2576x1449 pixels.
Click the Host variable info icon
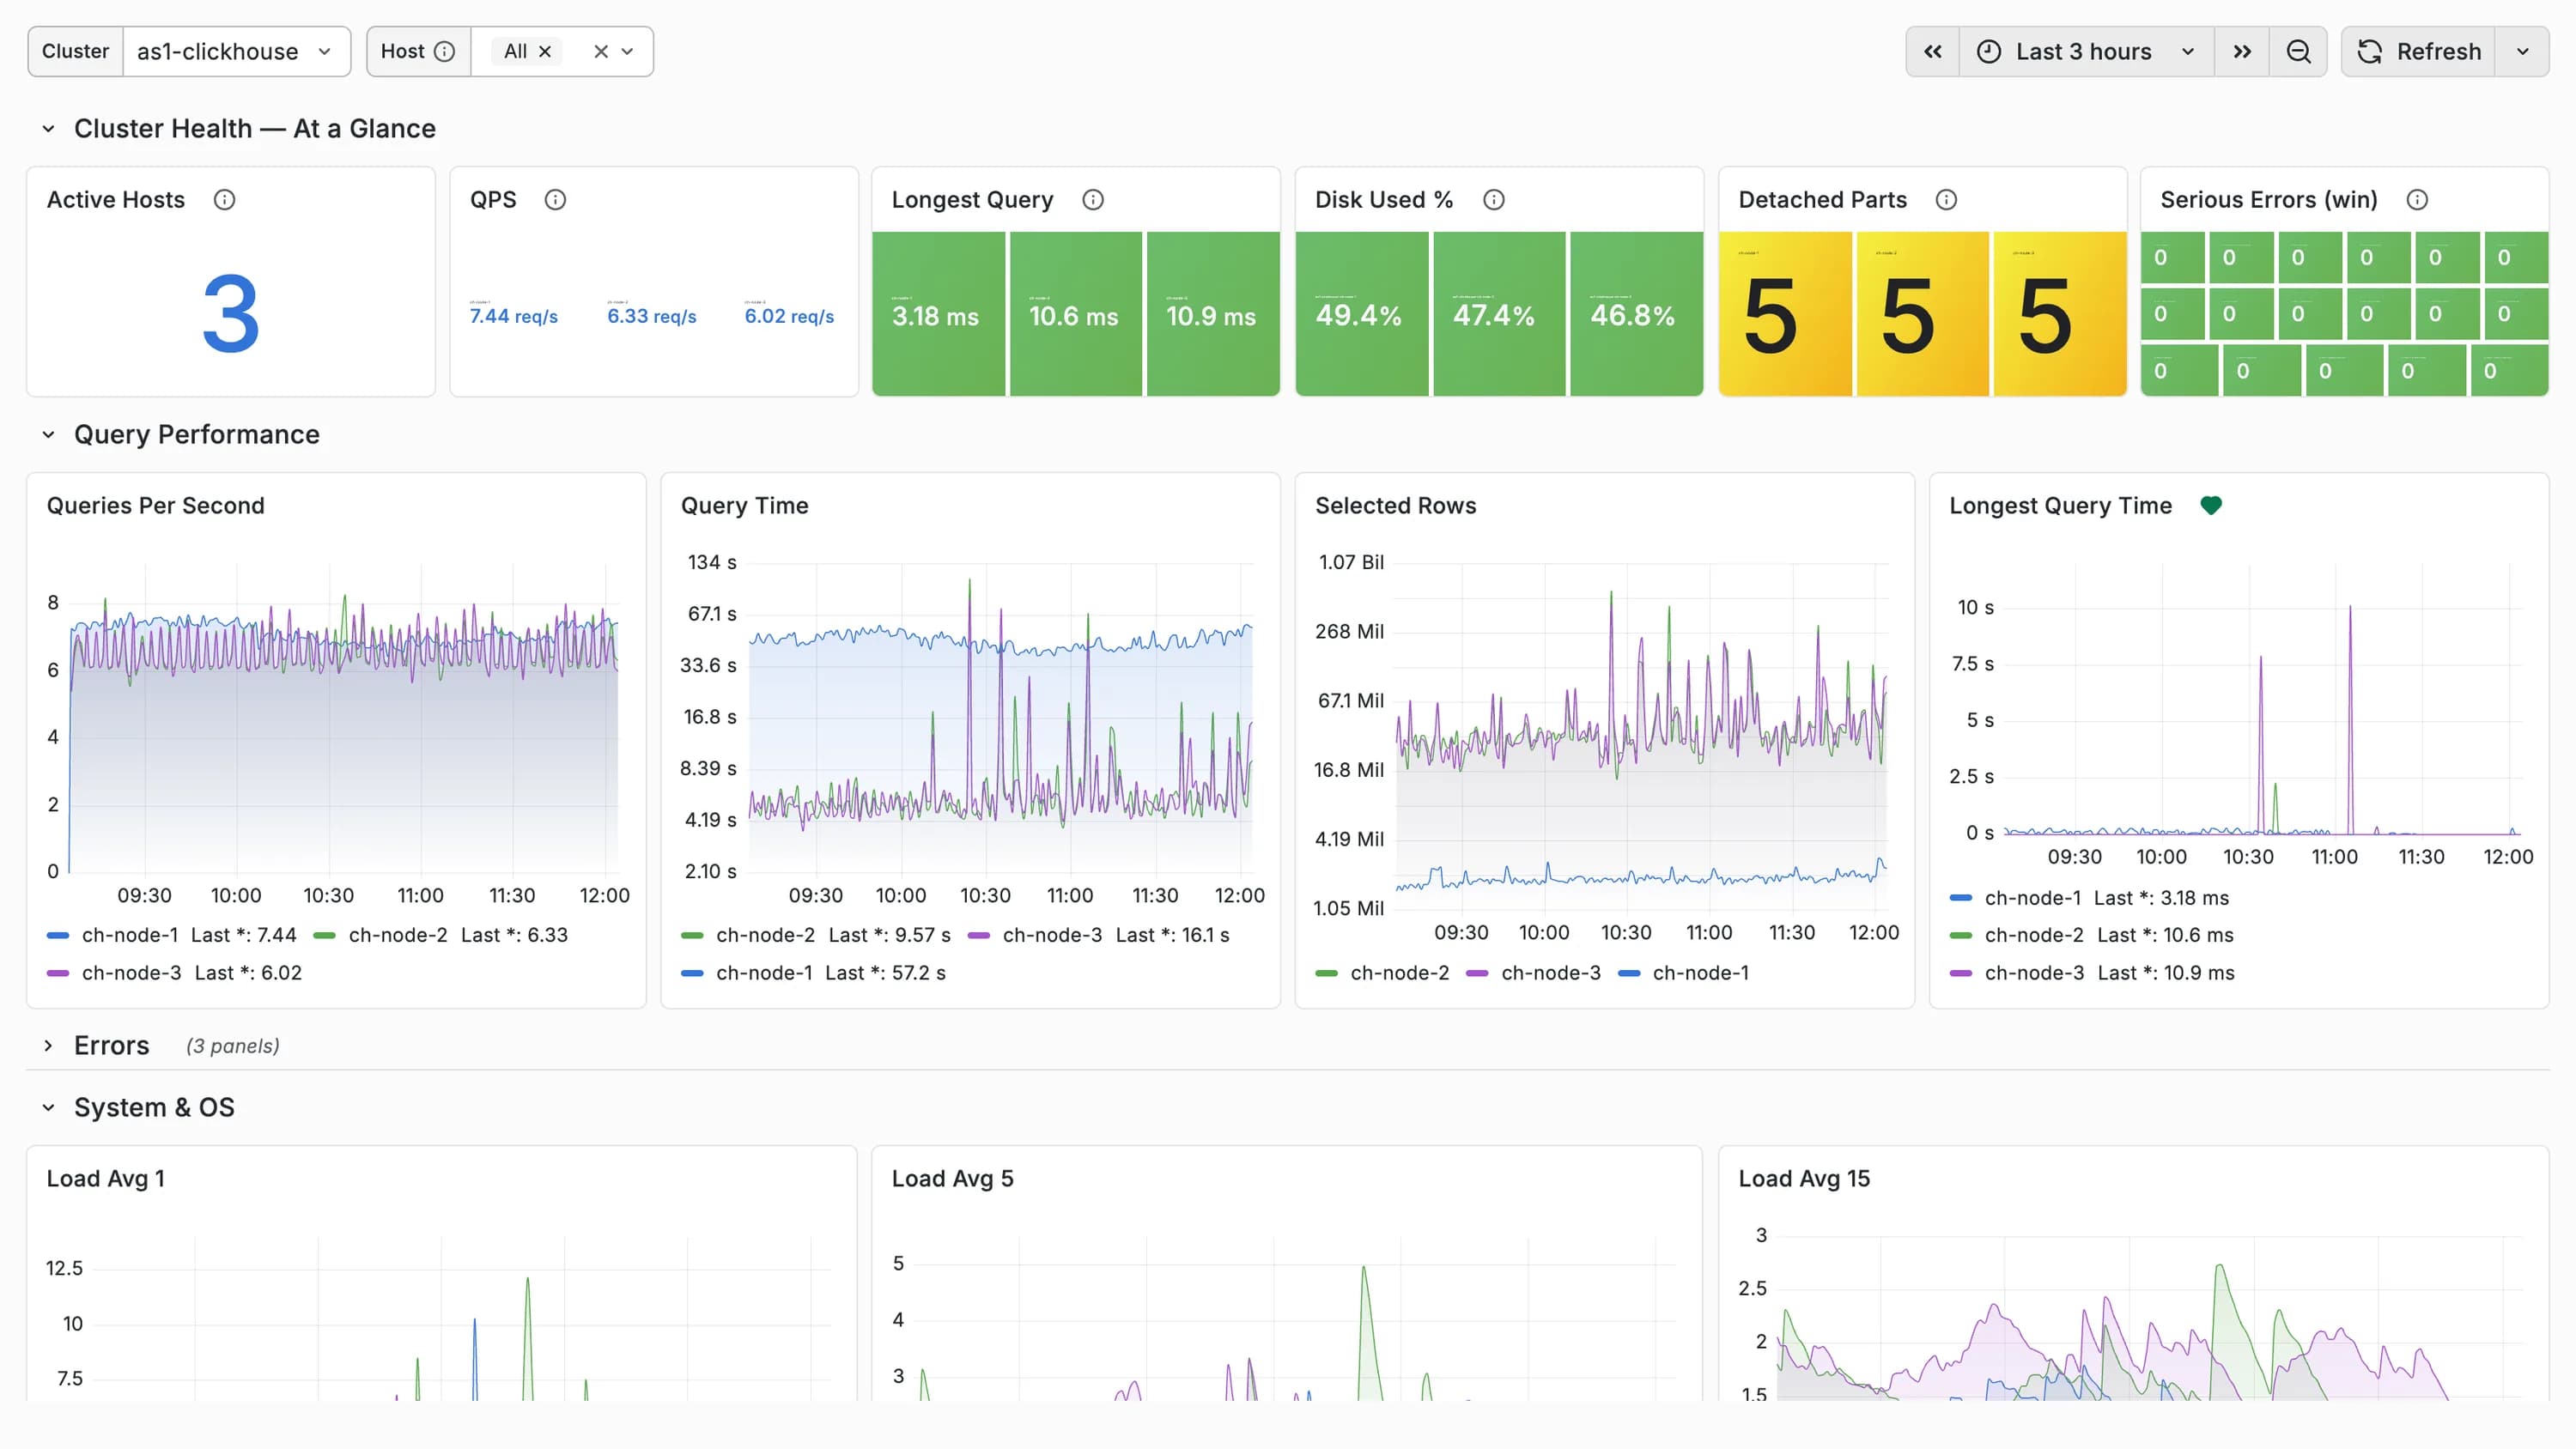click(445, 51)
